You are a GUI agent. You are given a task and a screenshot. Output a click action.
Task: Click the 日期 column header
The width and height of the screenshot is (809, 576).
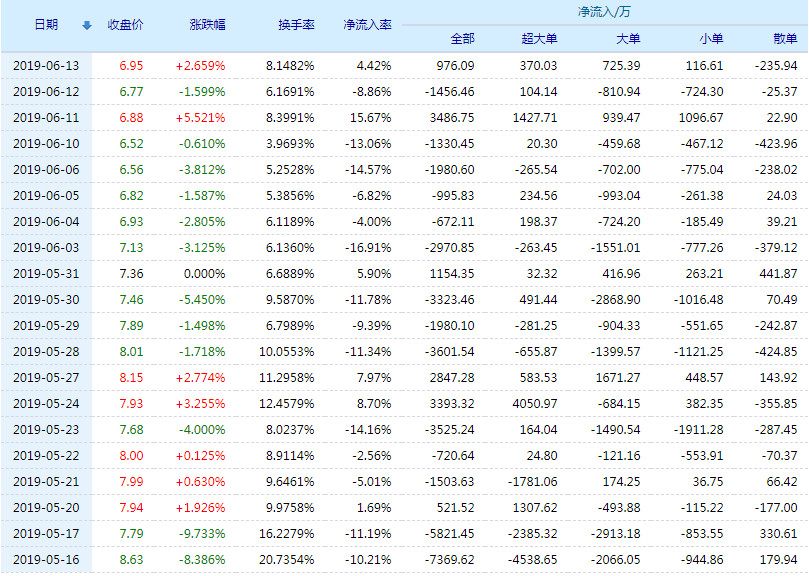coord(46,25)
